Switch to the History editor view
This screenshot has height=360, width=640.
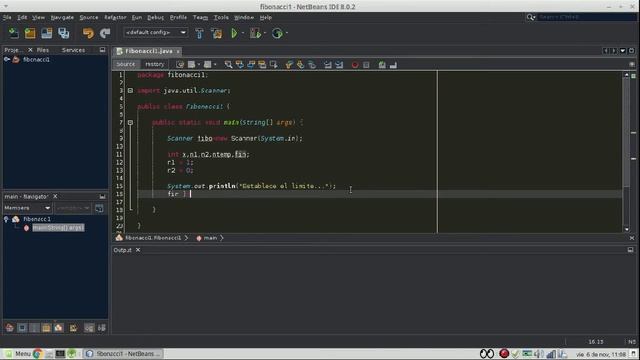(x=154, y=64)
